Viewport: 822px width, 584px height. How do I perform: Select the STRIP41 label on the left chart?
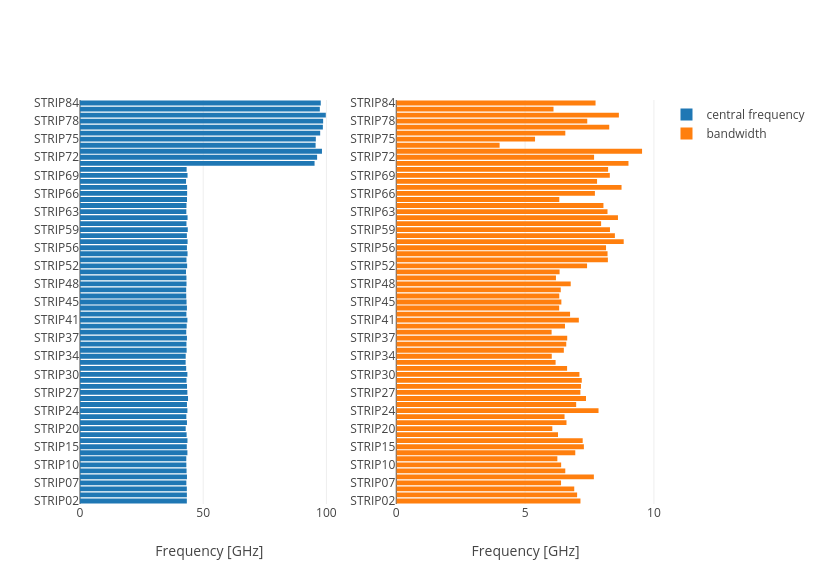tap(56, 320)
